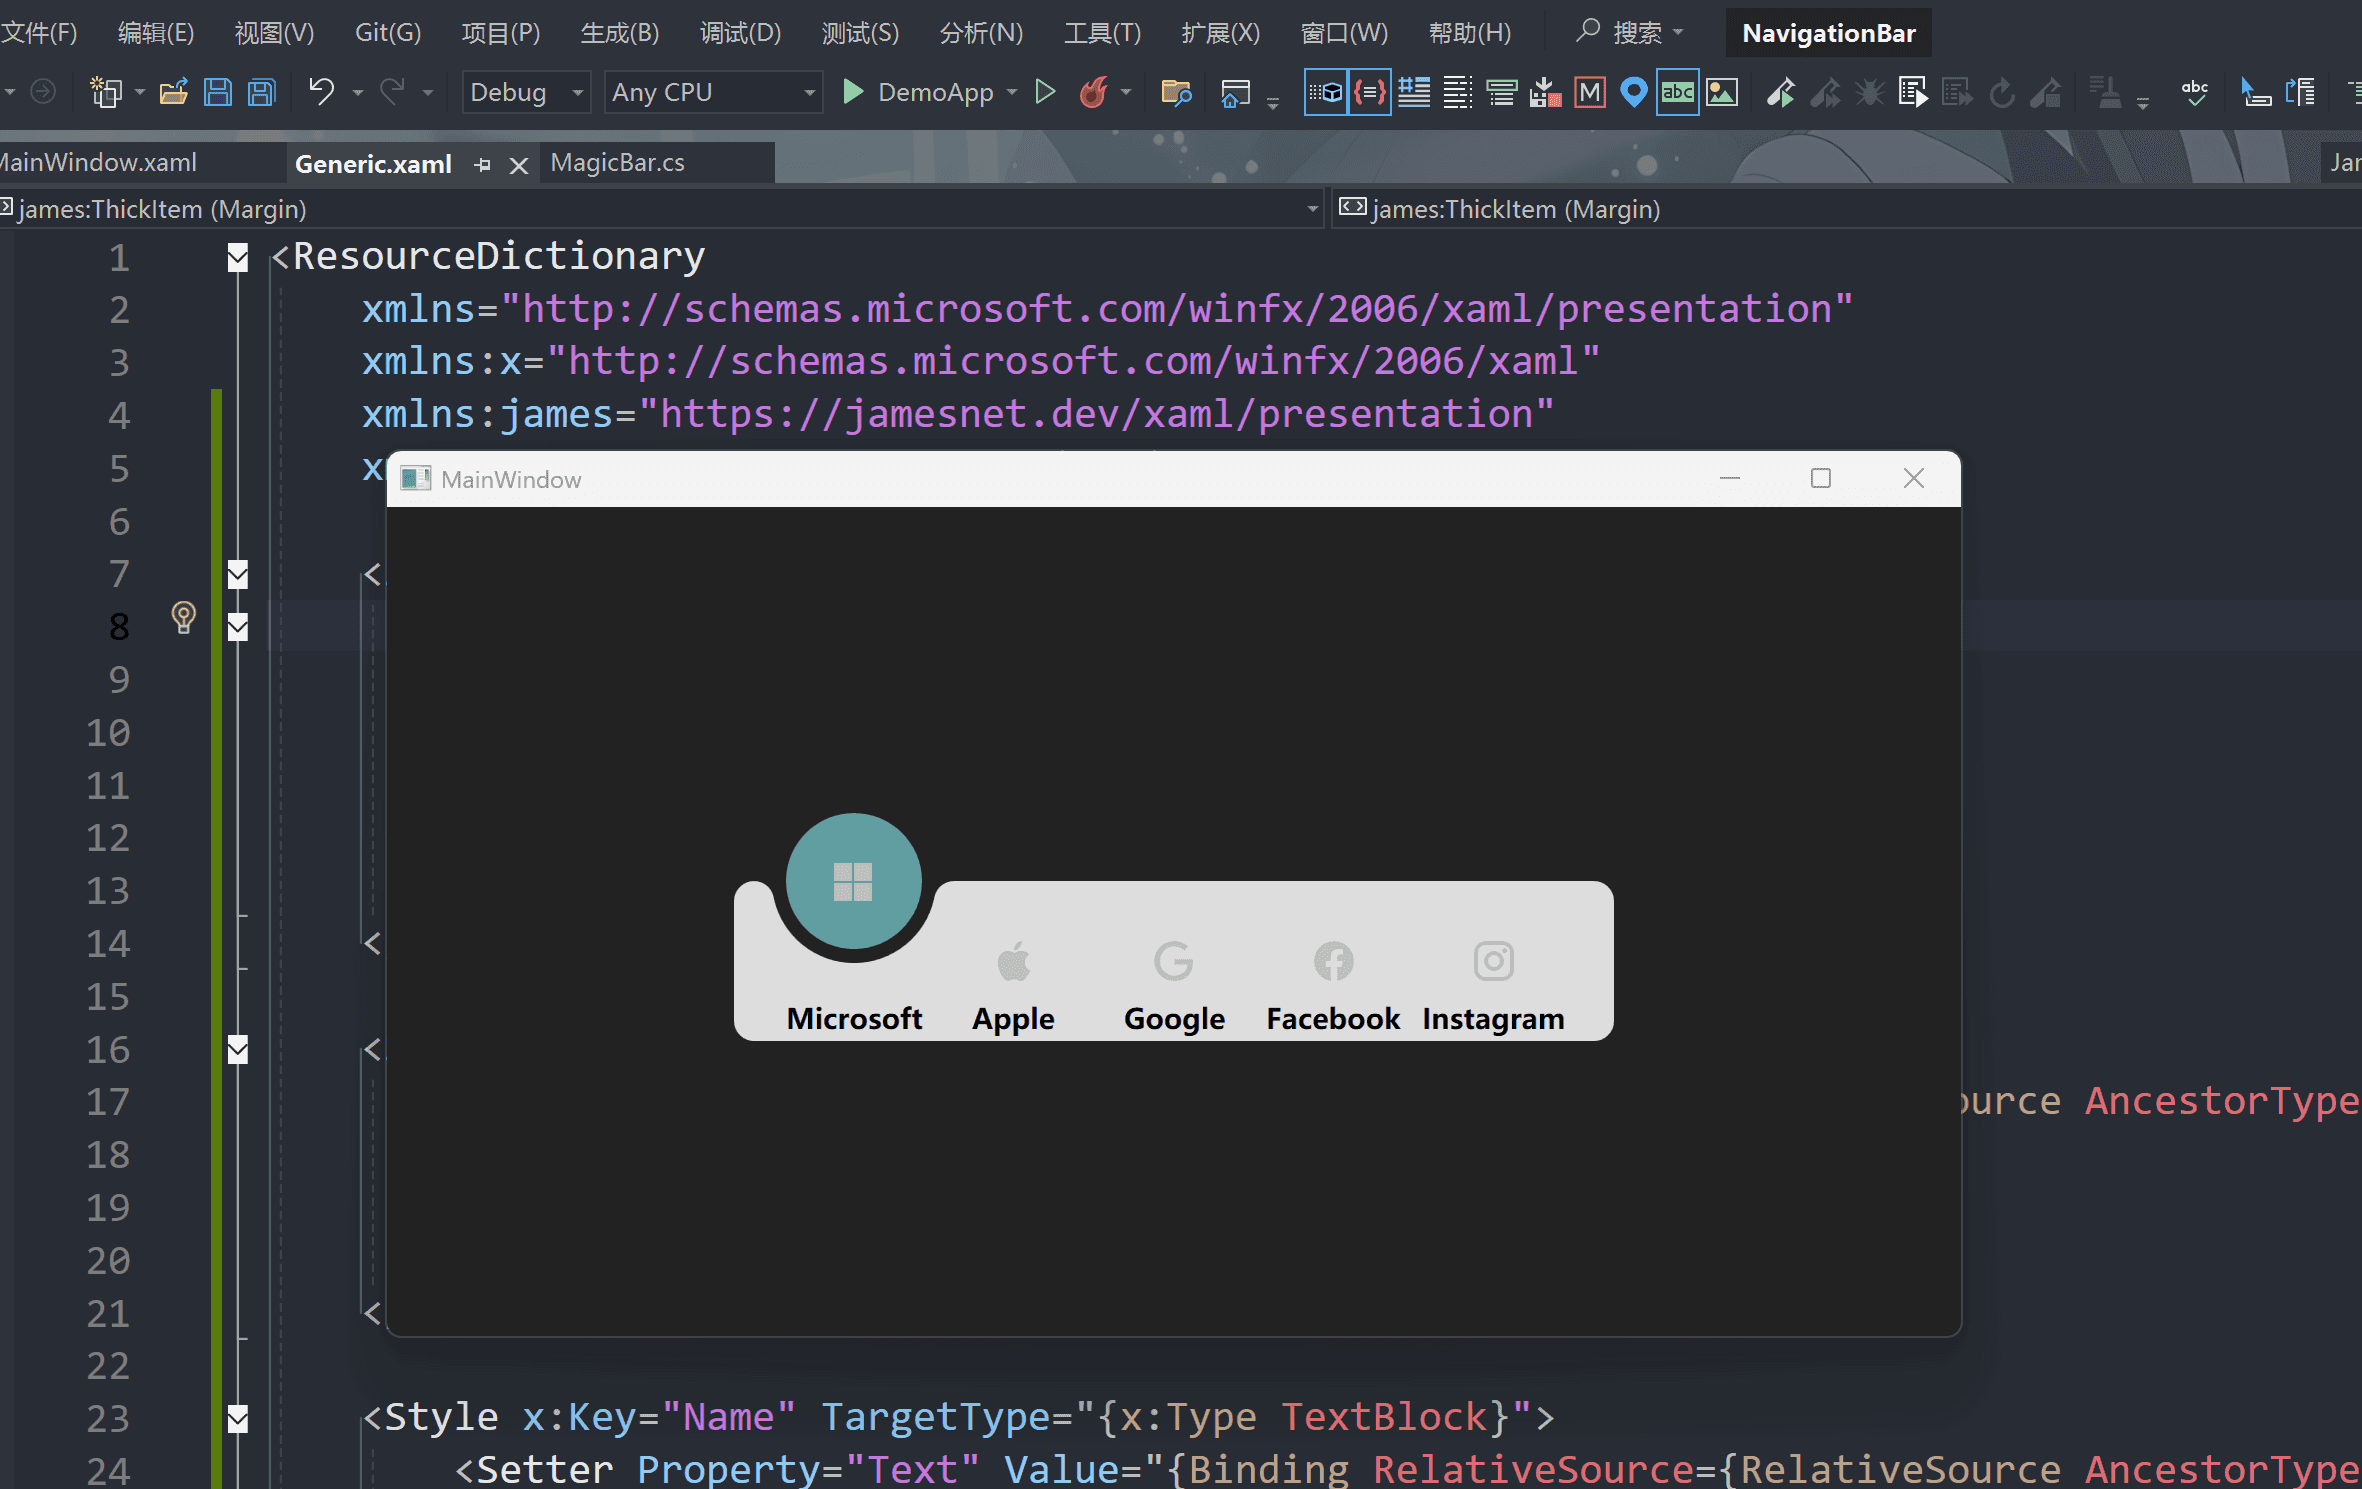
Task: Click the Hot Reload flame icon
Action: (1093, 92)
